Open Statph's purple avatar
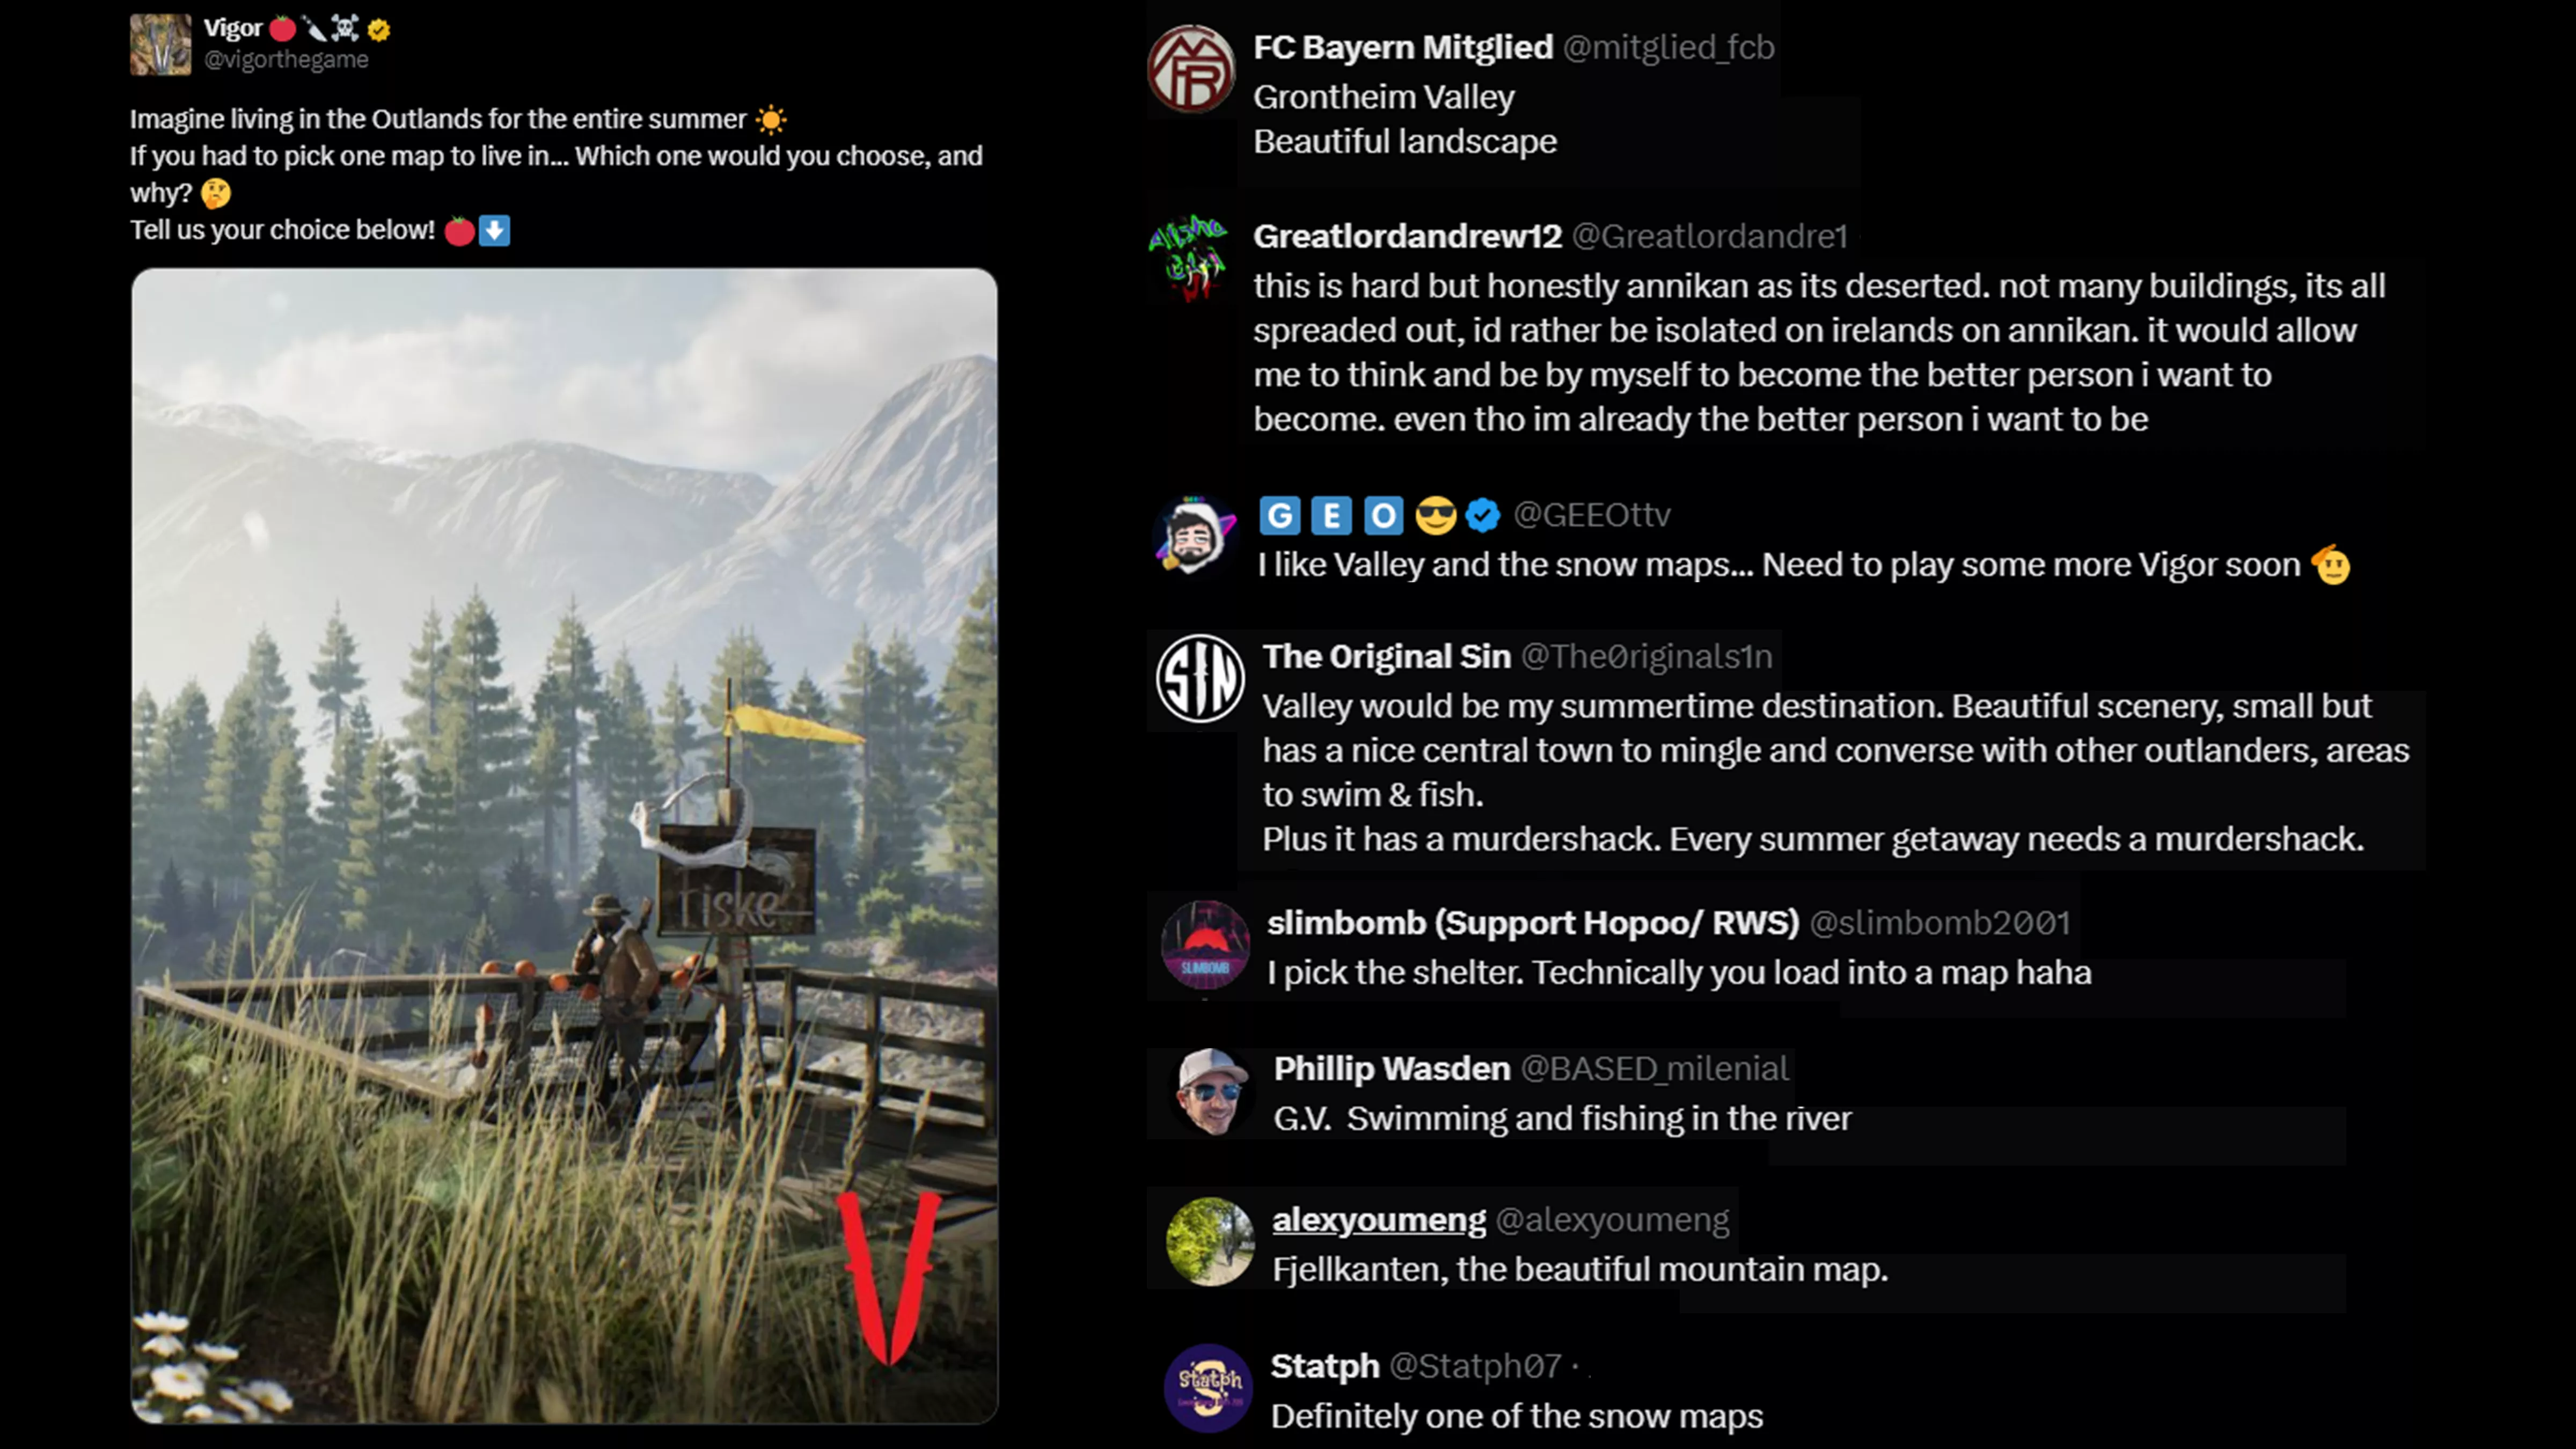 tap(1208, 1388)
